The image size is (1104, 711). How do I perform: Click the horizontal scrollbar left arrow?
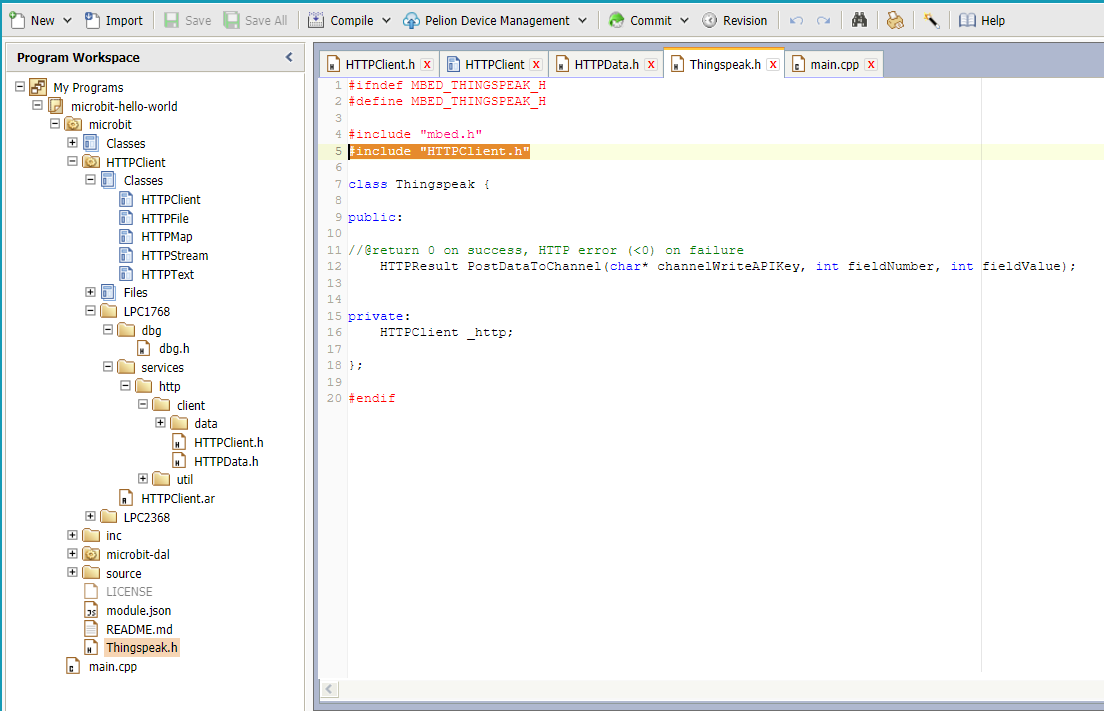click(330, 689)
